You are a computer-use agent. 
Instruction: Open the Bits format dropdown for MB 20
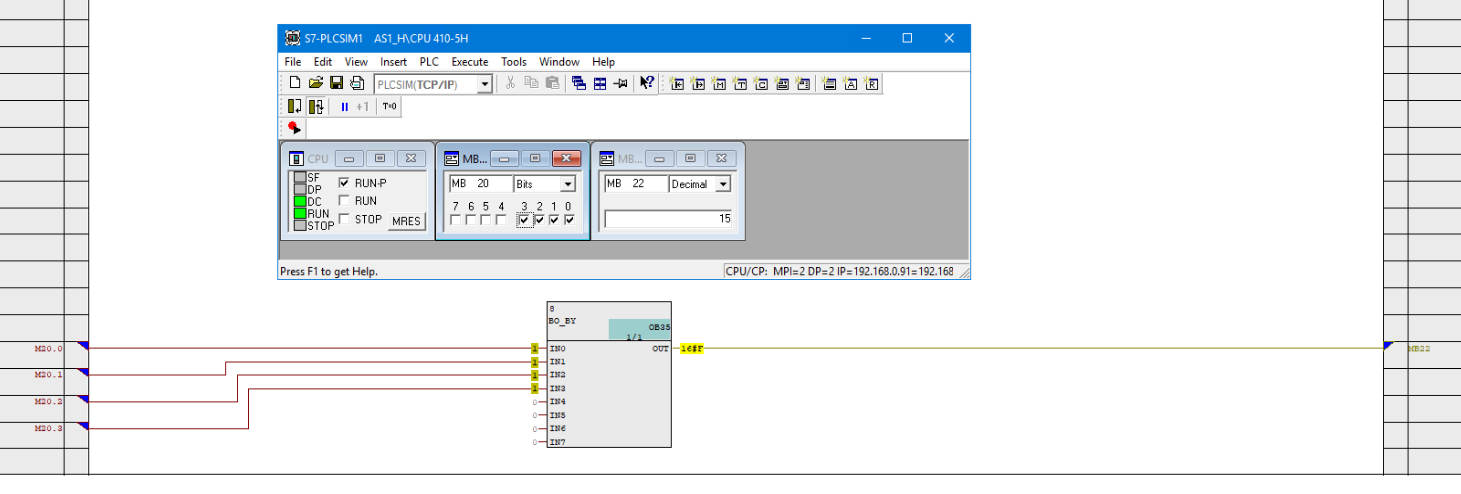[x=567, y=185]
